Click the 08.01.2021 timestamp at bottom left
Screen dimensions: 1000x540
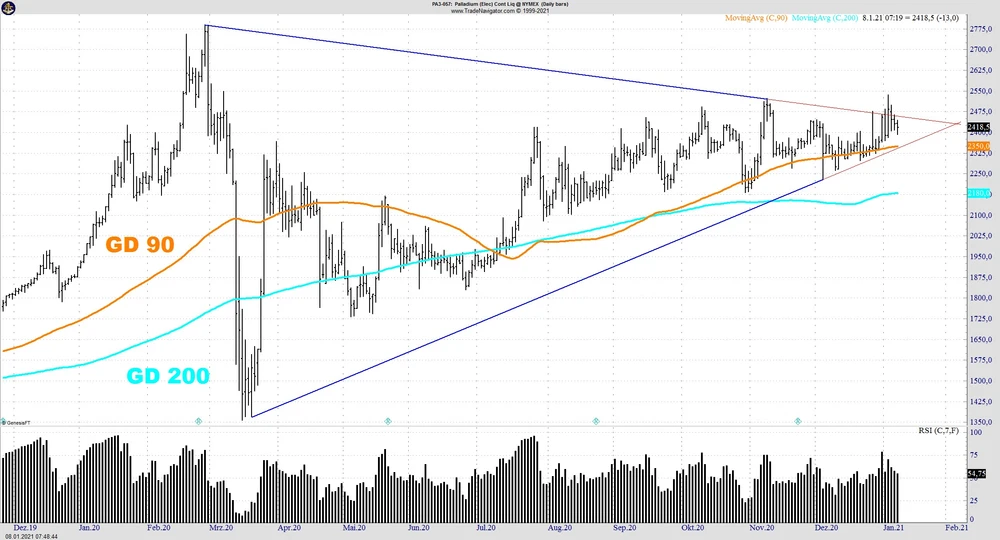pyautogui.click(x=29, y=536)
